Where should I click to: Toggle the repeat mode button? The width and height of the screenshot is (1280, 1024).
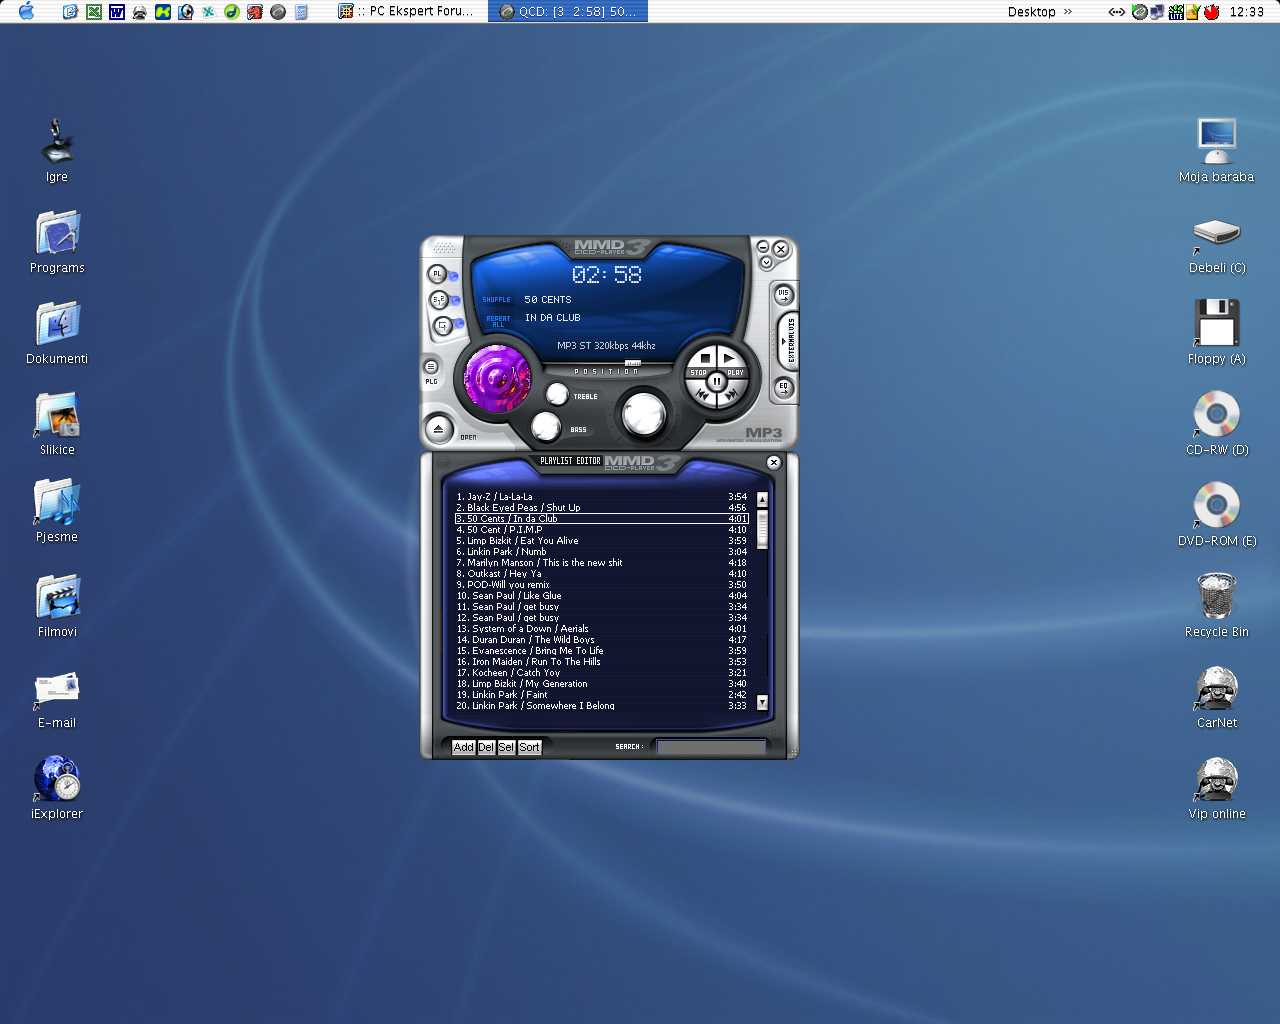click(442, 325)
